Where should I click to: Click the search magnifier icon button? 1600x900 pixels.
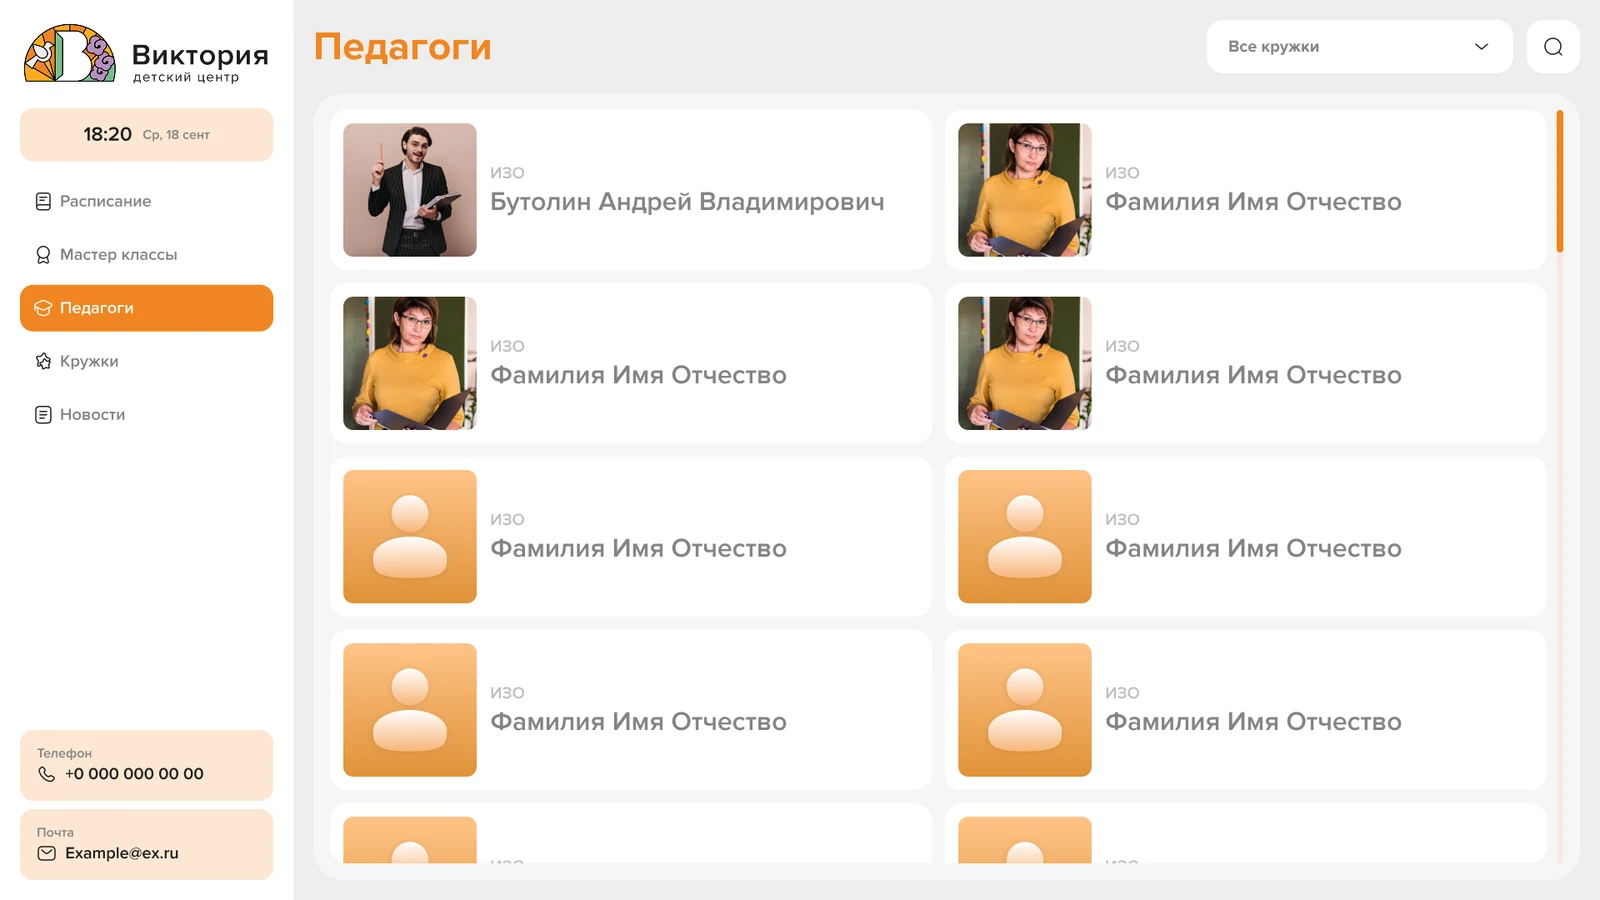tap(1553, 47)
